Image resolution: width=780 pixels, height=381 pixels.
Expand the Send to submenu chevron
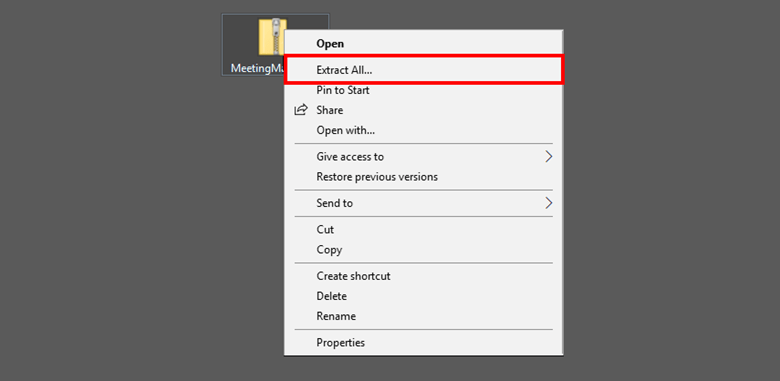[549, 203]
